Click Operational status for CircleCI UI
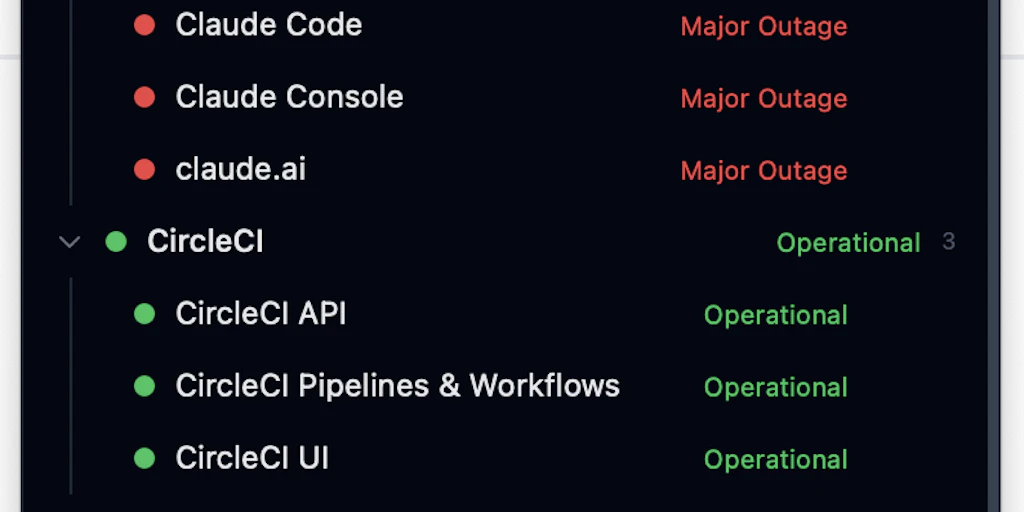This screenshot has height=512, width=1024. (776, 459)
